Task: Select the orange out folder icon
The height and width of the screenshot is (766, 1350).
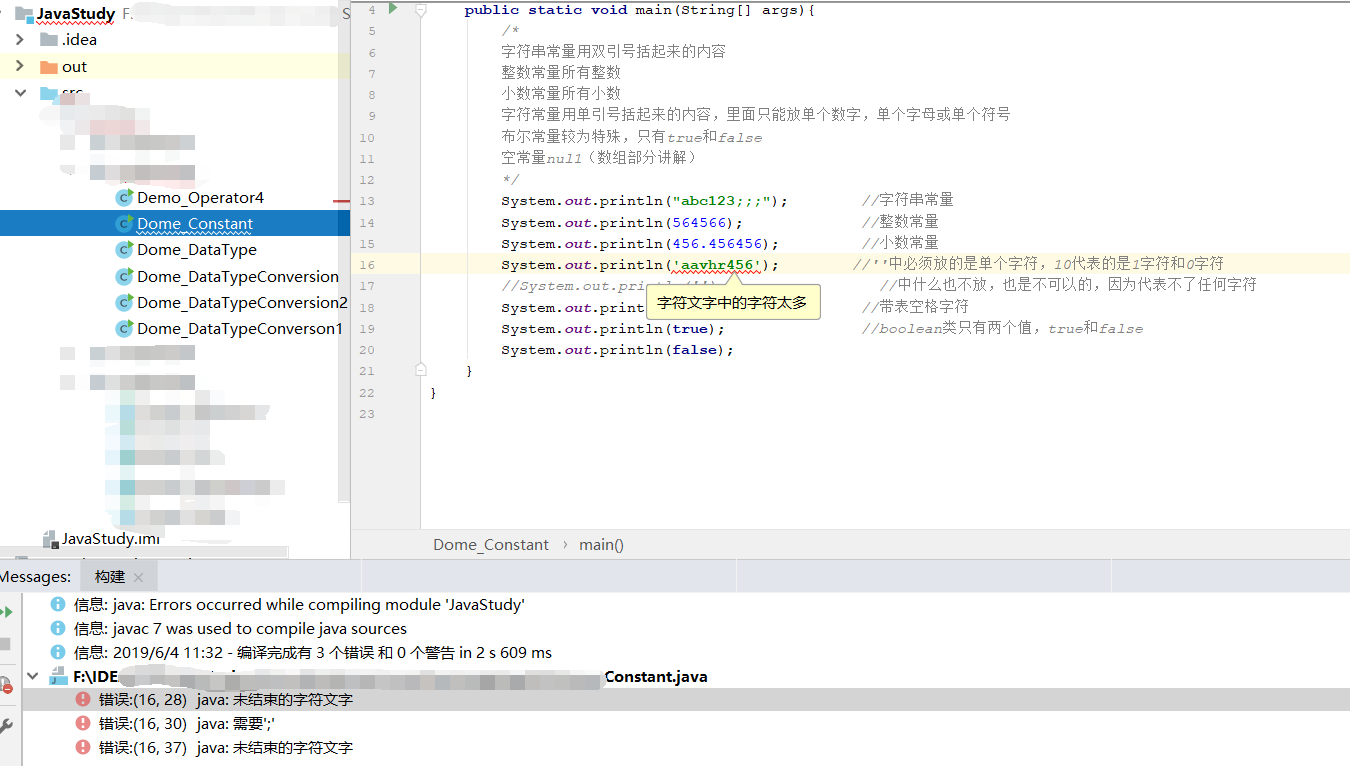Action: [x=48, y=67]
